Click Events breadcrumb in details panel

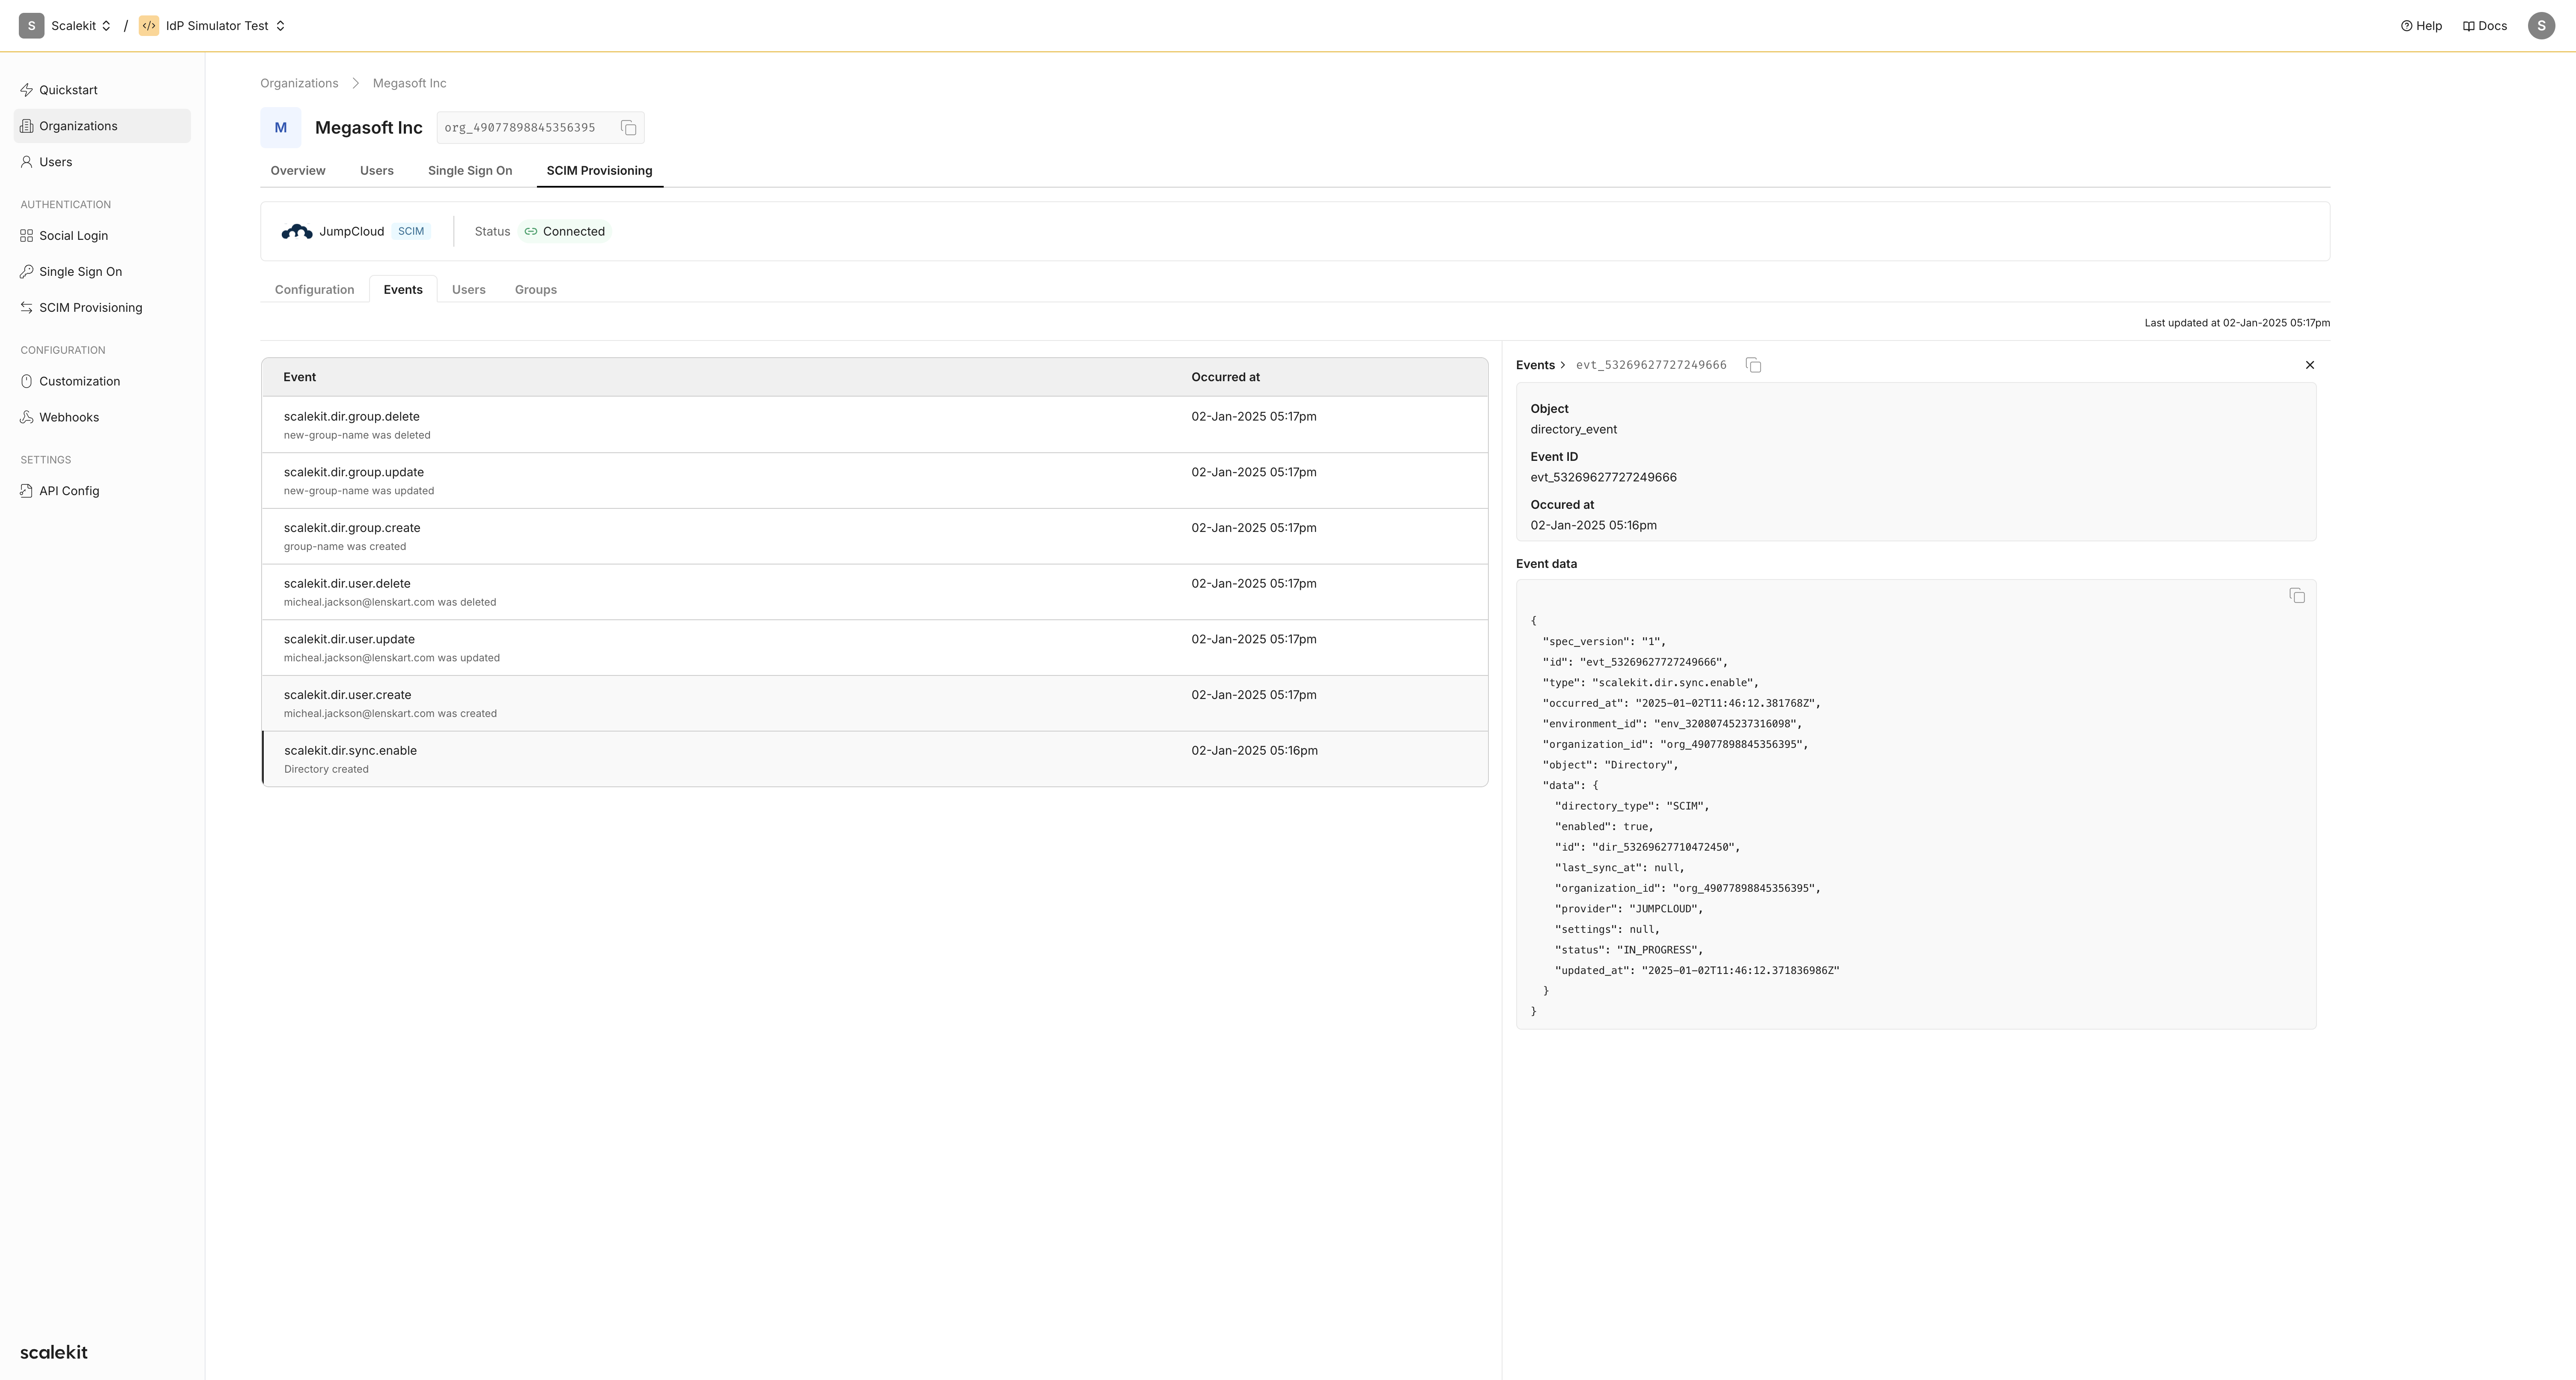pos(1535,365)
